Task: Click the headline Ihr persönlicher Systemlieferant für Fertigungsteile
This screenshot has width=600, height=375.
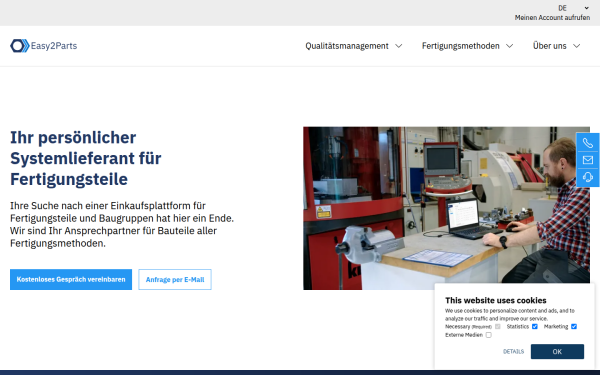Action: (x=86, y=158)
